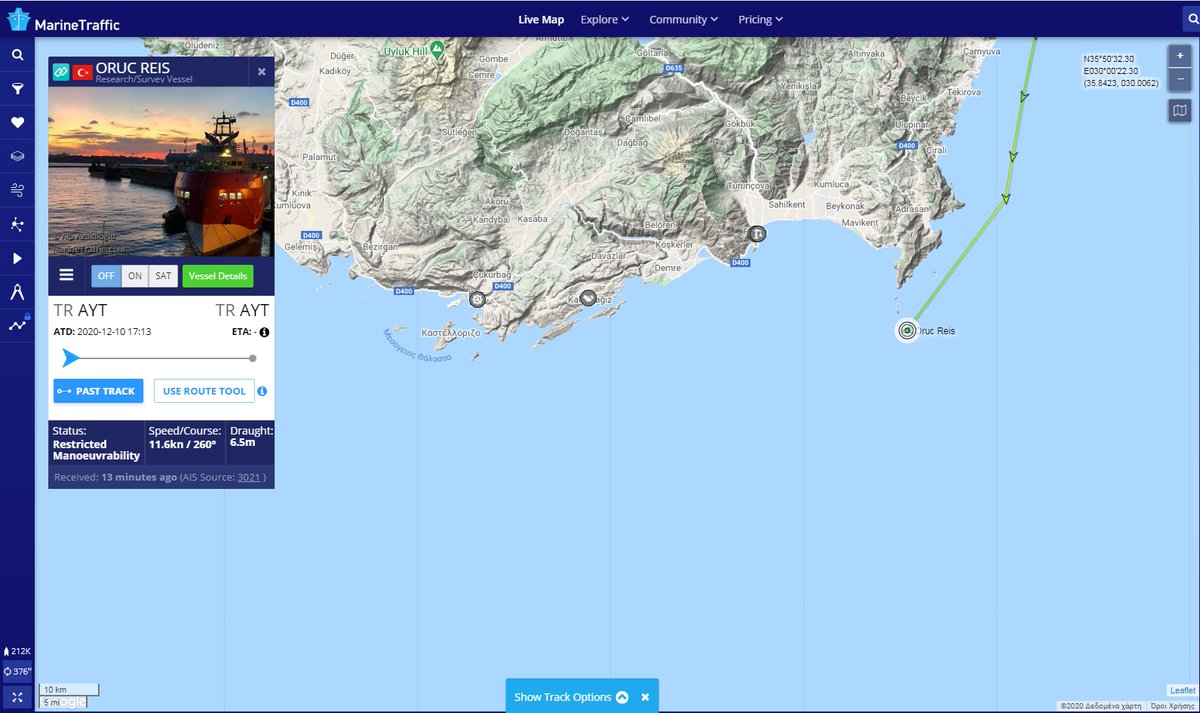
Task: Close the ORUC REIS vessel panel
Action: coord(262,72)
